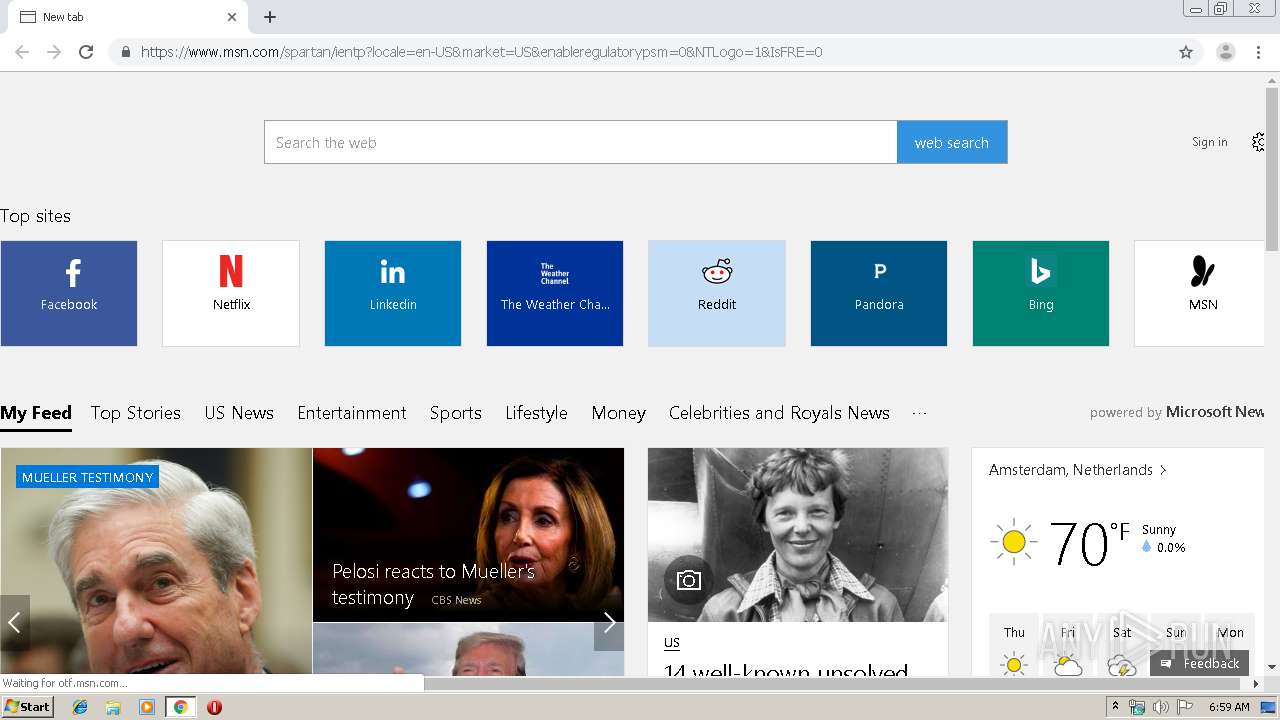The image size is (1280, 720).
Task: Bookmark this page with the star icon
Action: (x=1186, y=52)
